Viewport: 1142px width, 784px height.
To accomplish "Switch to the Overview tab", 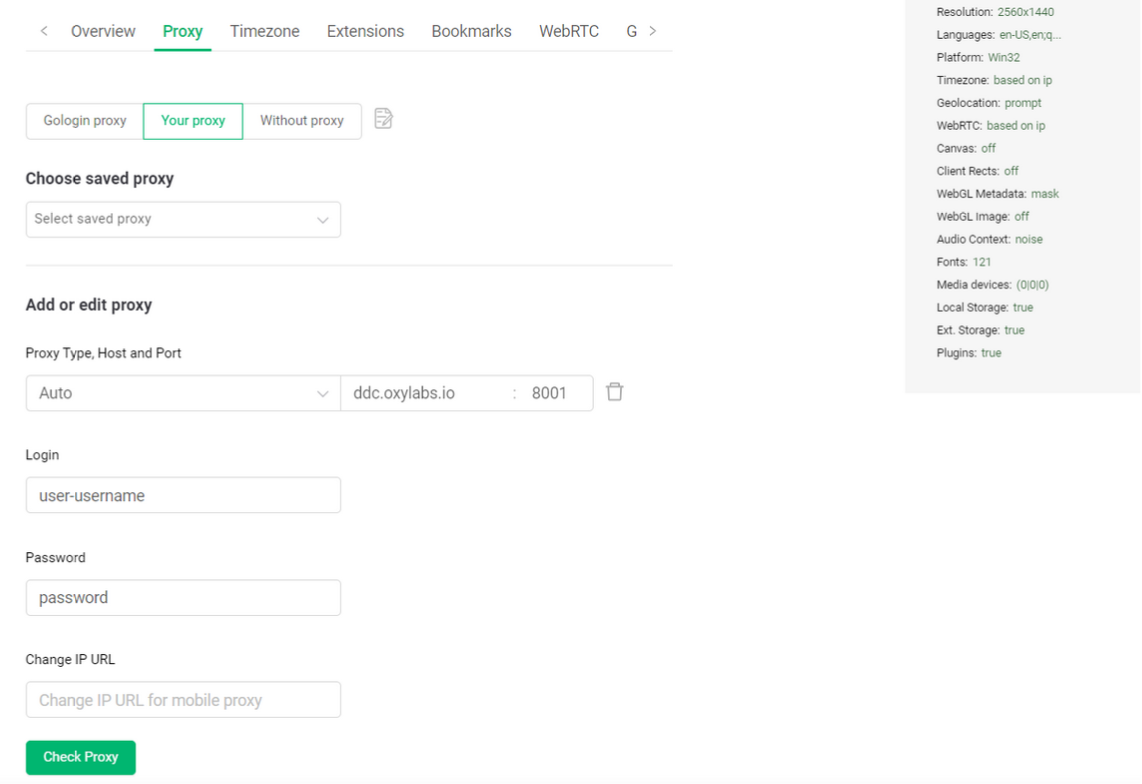I will tap(103, 31).
